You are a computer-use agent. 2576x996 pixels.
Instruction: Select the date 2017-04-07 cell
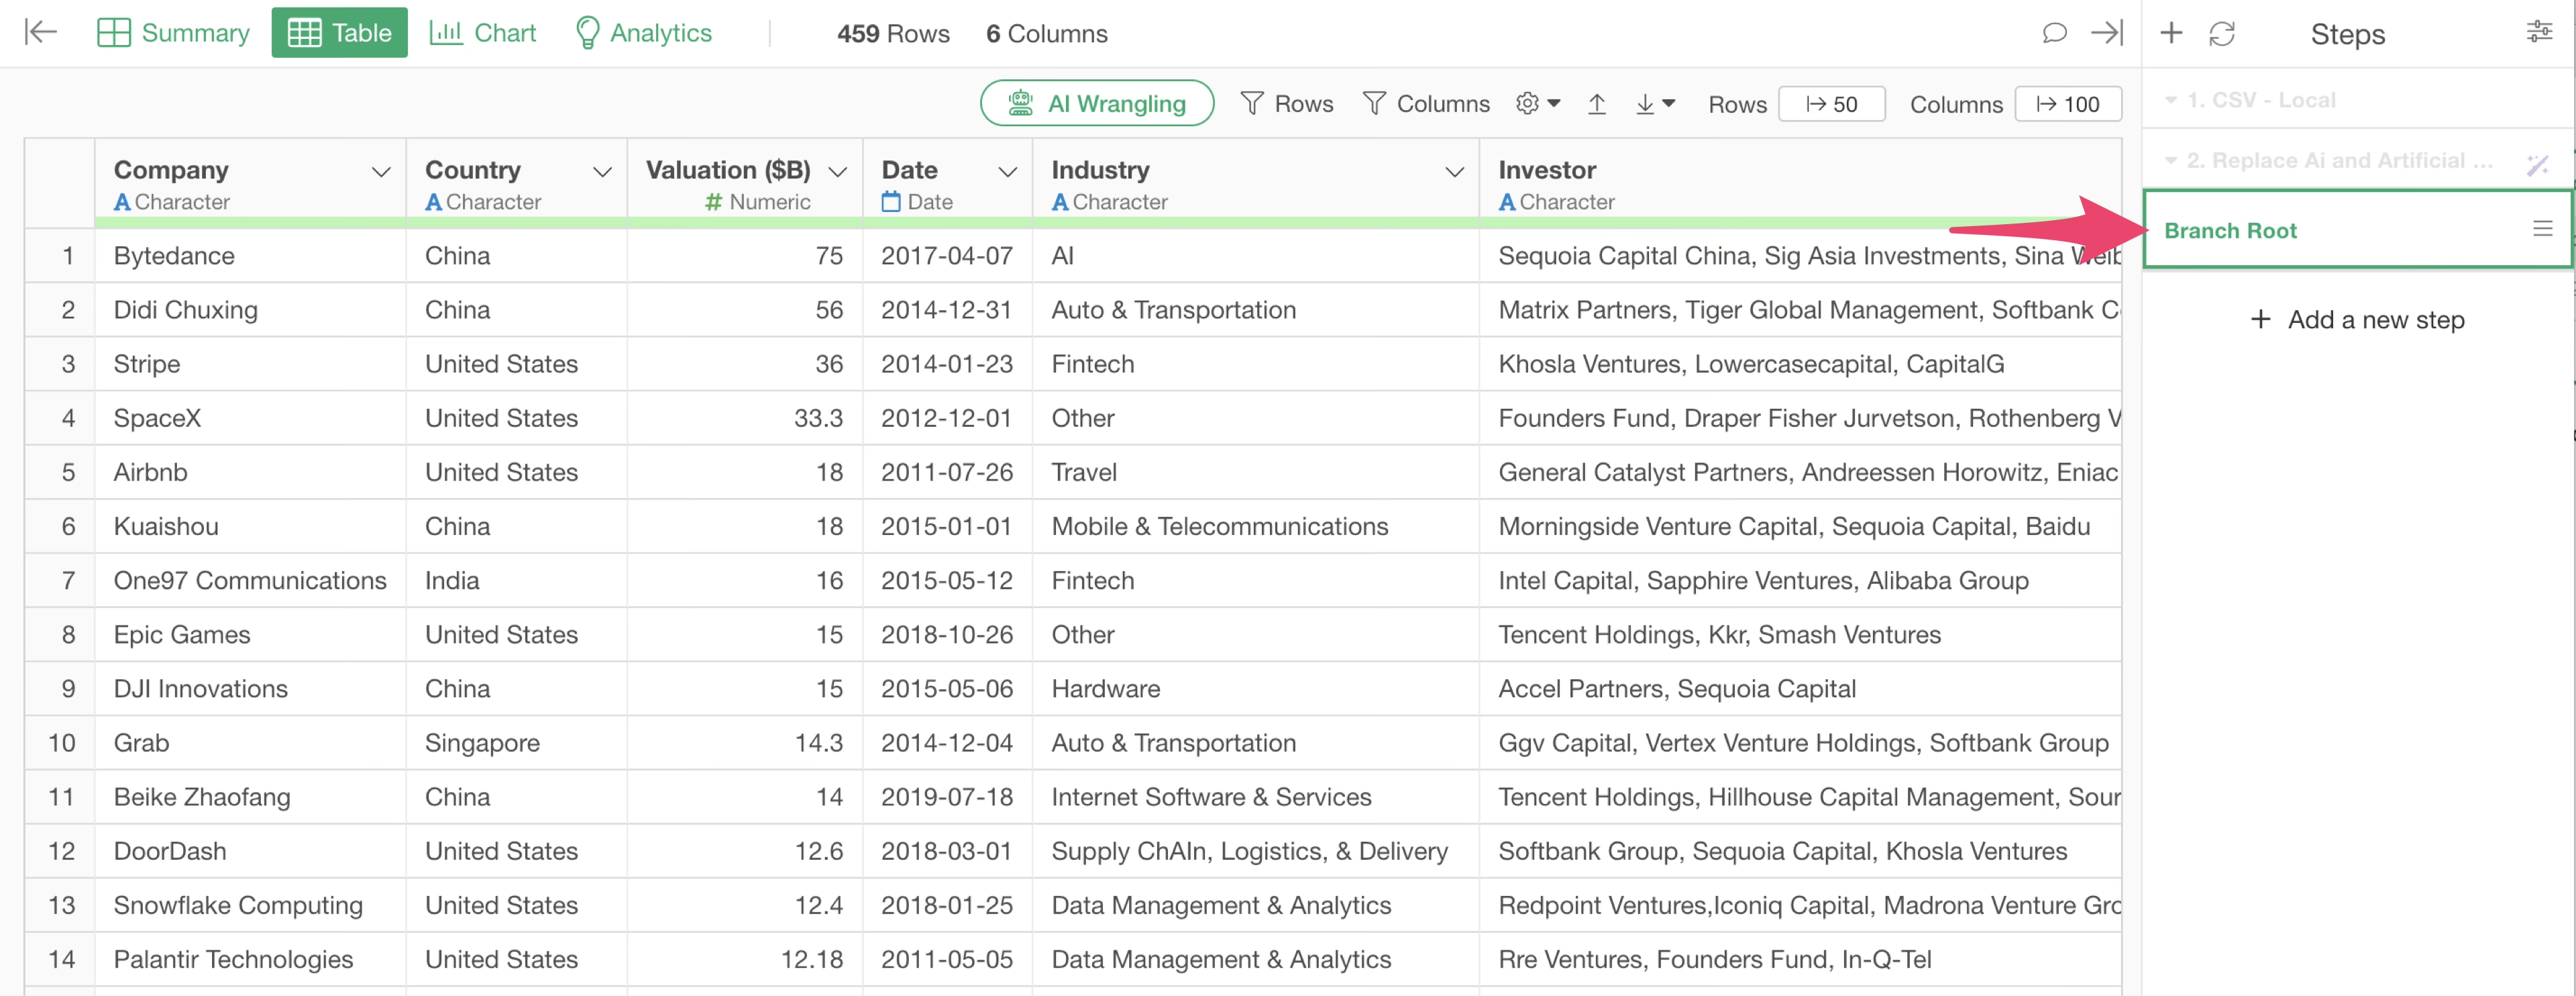click(x=947, y=256)
